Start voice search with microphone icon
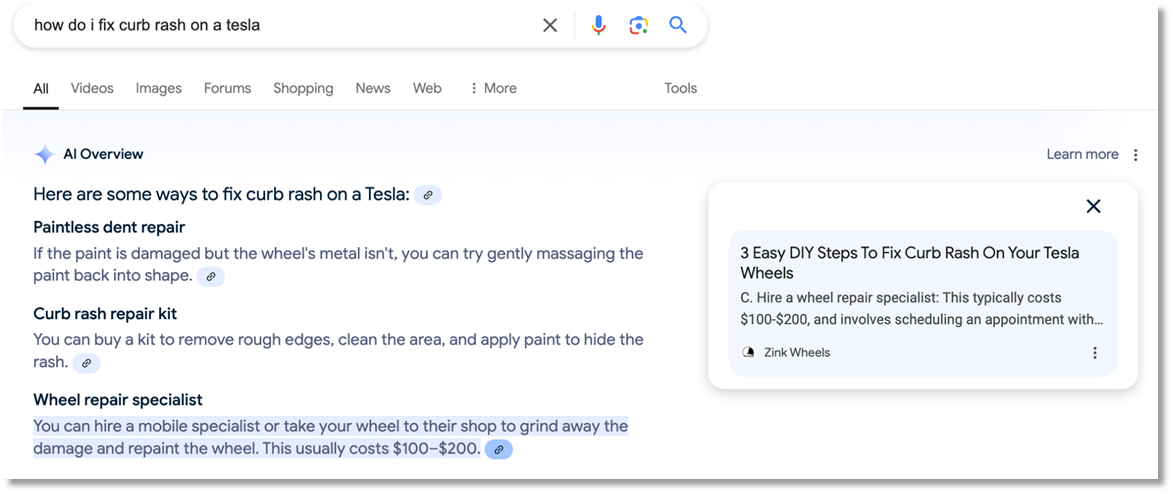Image resolution: width=1173 pixels, height=494 pixels. (598, 25)
